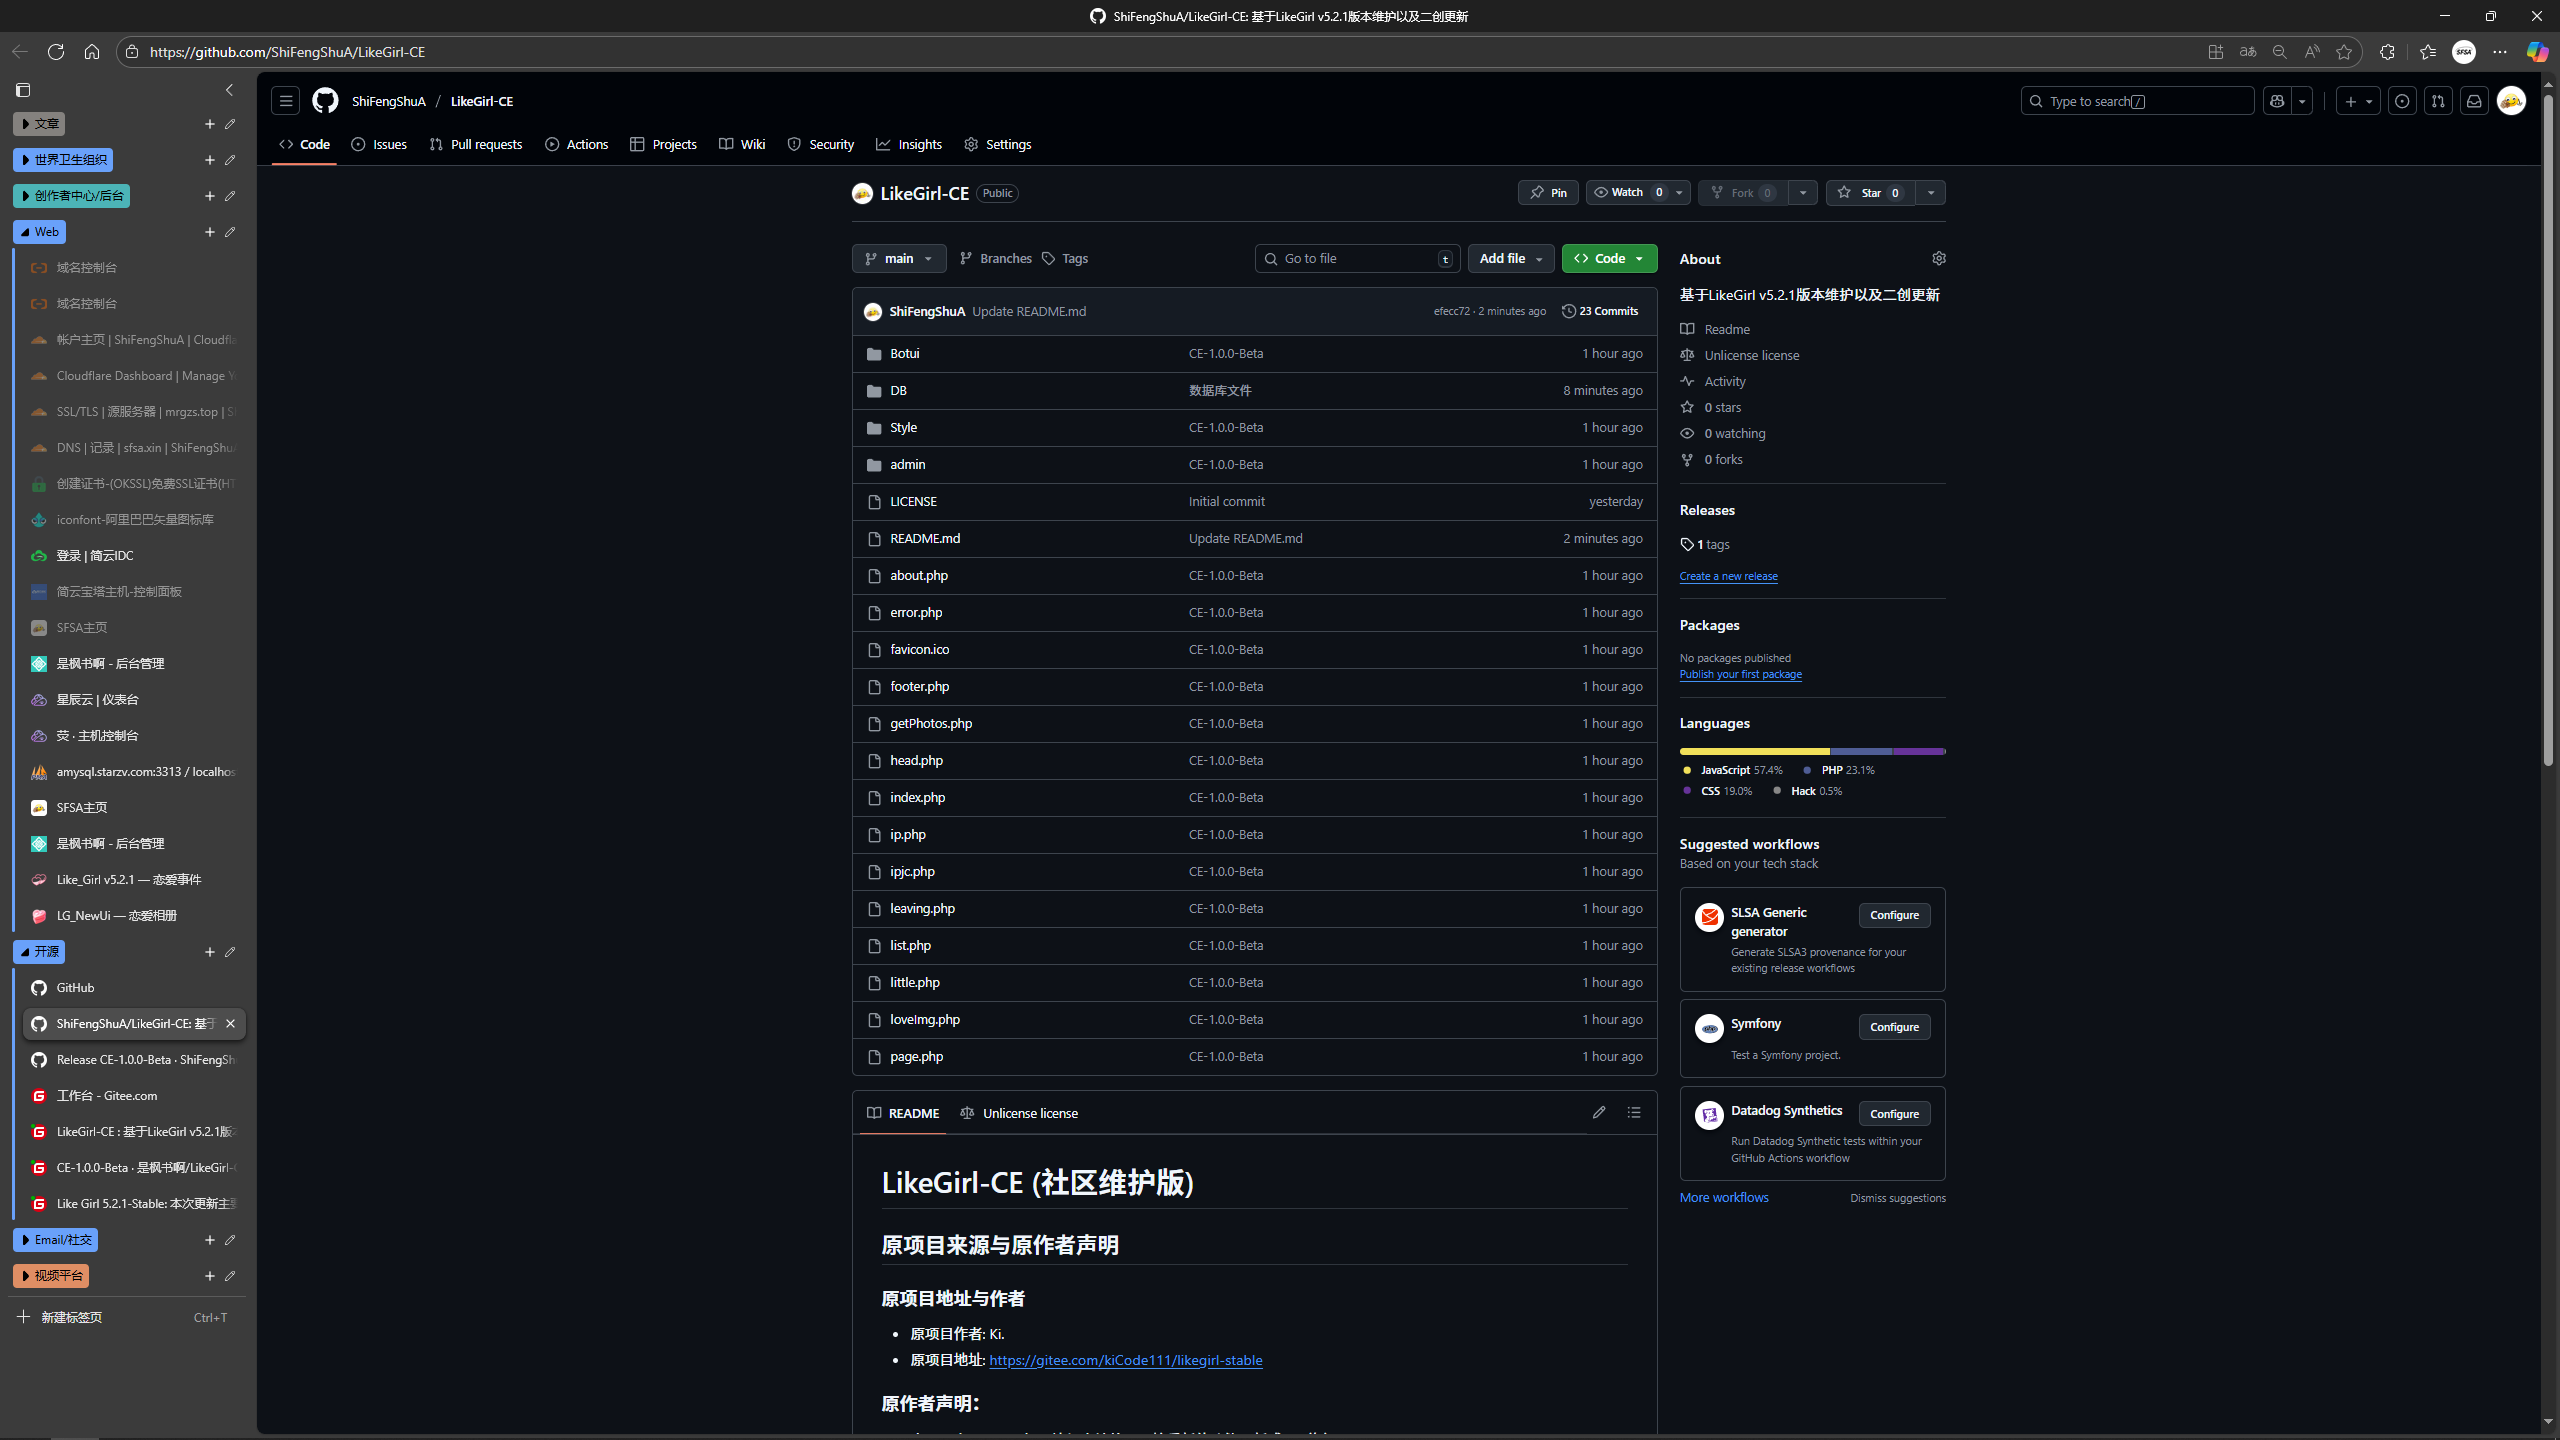This screenshot has width=2560, height=1440.
Task: Star the LikeGirl-CE repository
Action: point(1870,192)
